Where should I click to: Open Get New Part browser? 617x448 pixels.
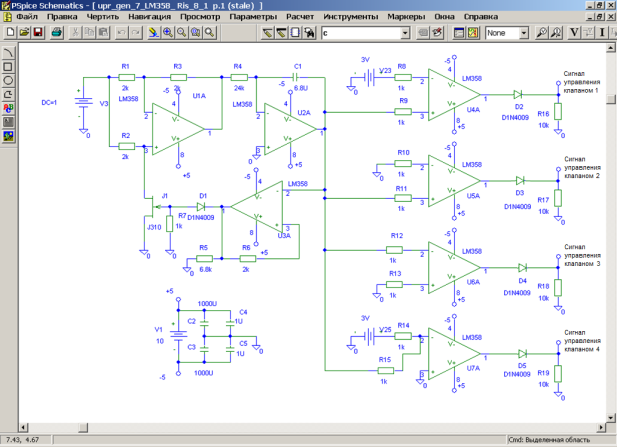point(310,32)
